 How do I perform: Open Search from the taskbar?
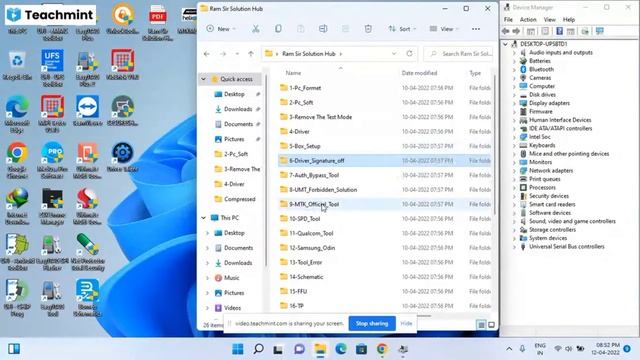click(x=258, y=349)
